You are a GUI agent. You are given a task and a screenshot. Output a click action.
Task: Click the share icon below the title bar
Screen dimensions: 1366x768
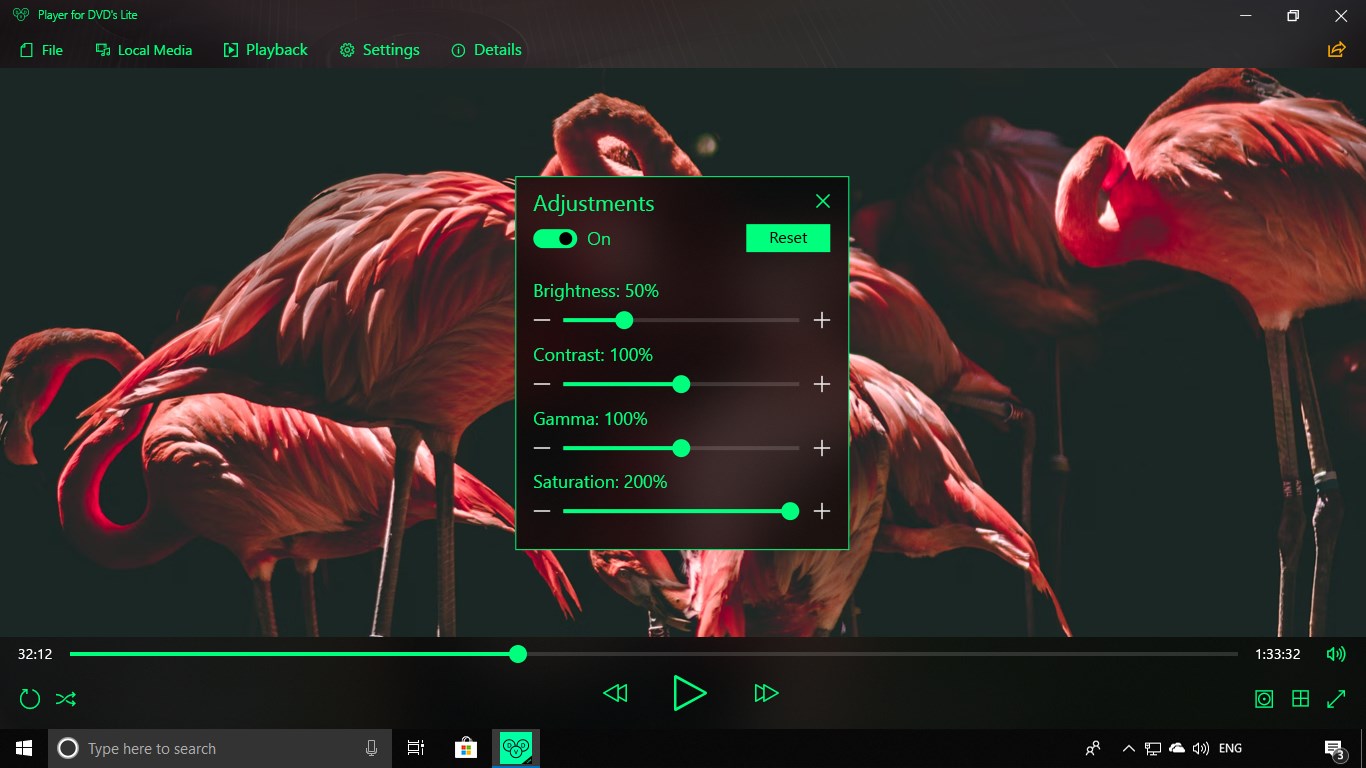click(1336, 48)
